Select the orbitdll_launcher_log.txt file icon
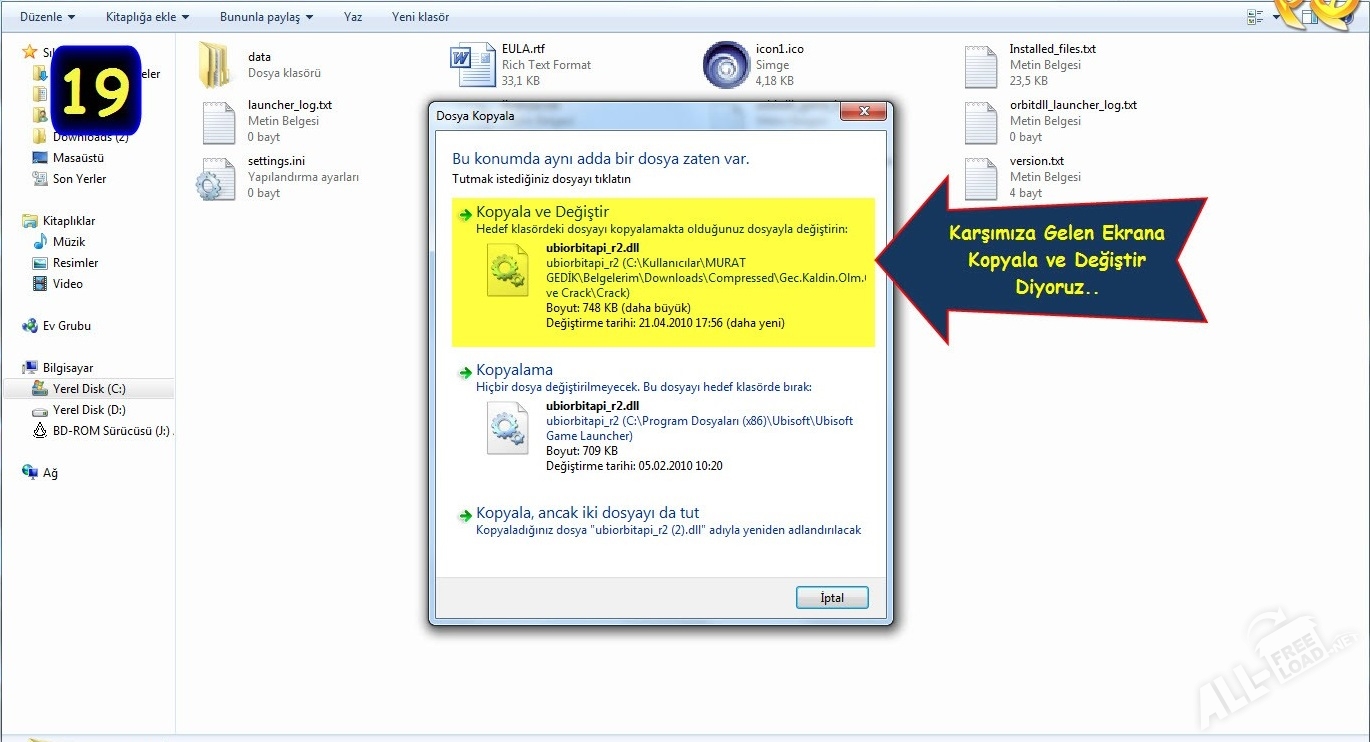 tap(980, 122)
